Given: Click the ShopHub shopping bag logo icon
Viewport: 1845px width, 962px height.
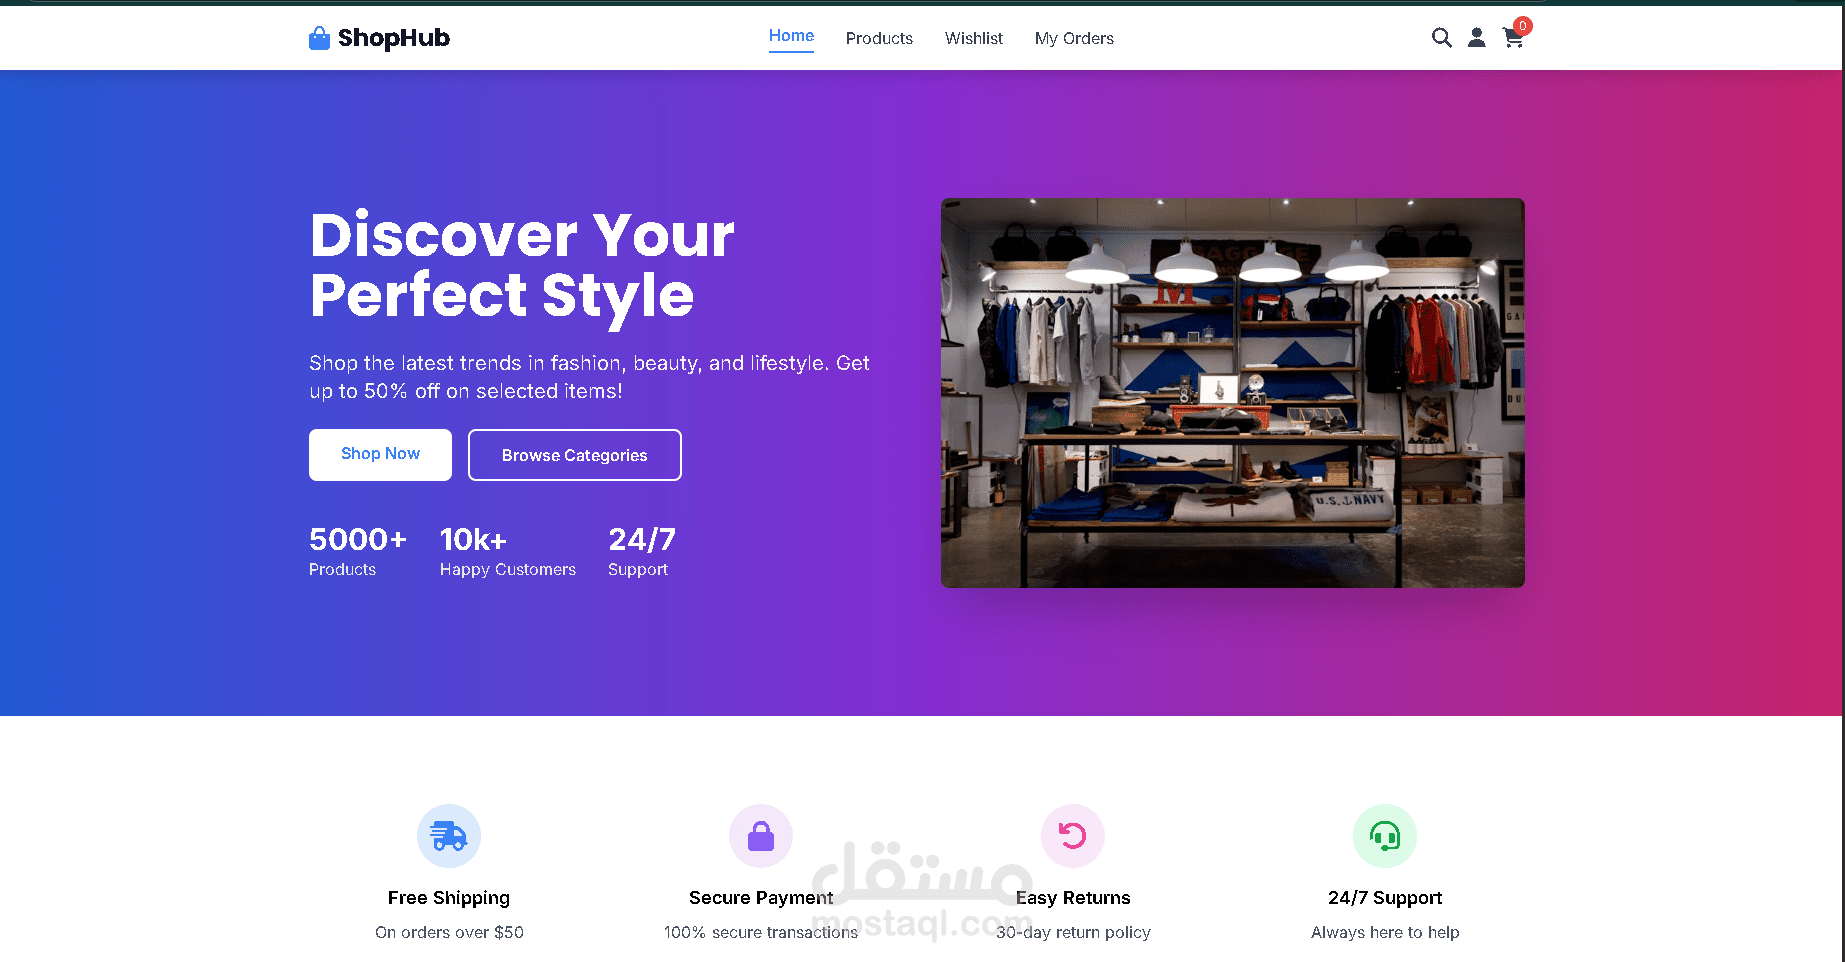Looking at the screenshot, I should click(319, 38).
